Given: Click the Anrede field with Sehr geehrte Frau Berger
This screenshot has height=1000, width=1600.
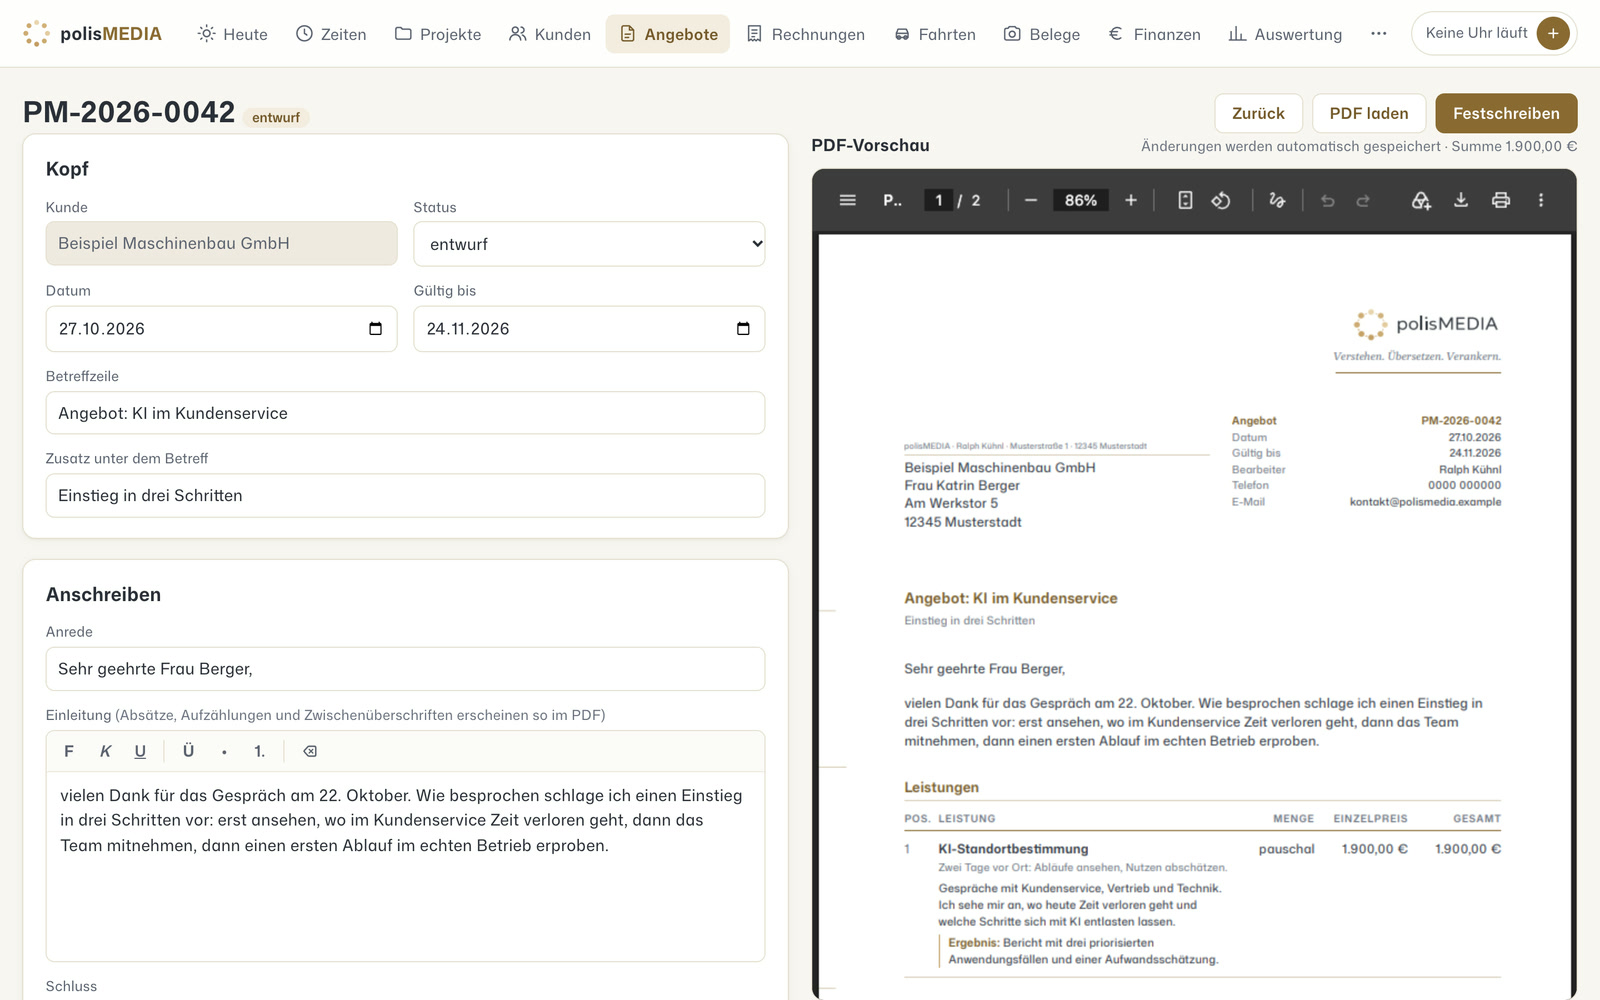Looking at the screenshot, I should 405,669.
